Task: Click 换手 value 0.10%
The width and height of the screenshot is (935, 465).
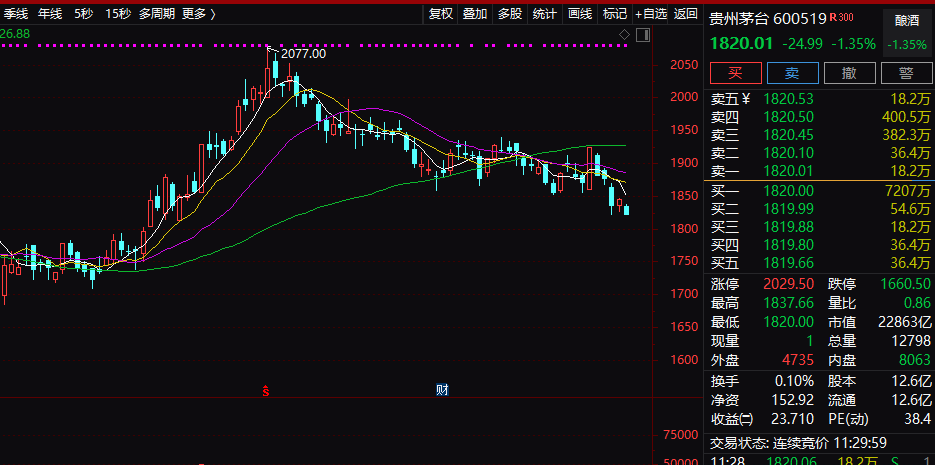Action: [794, 381]
